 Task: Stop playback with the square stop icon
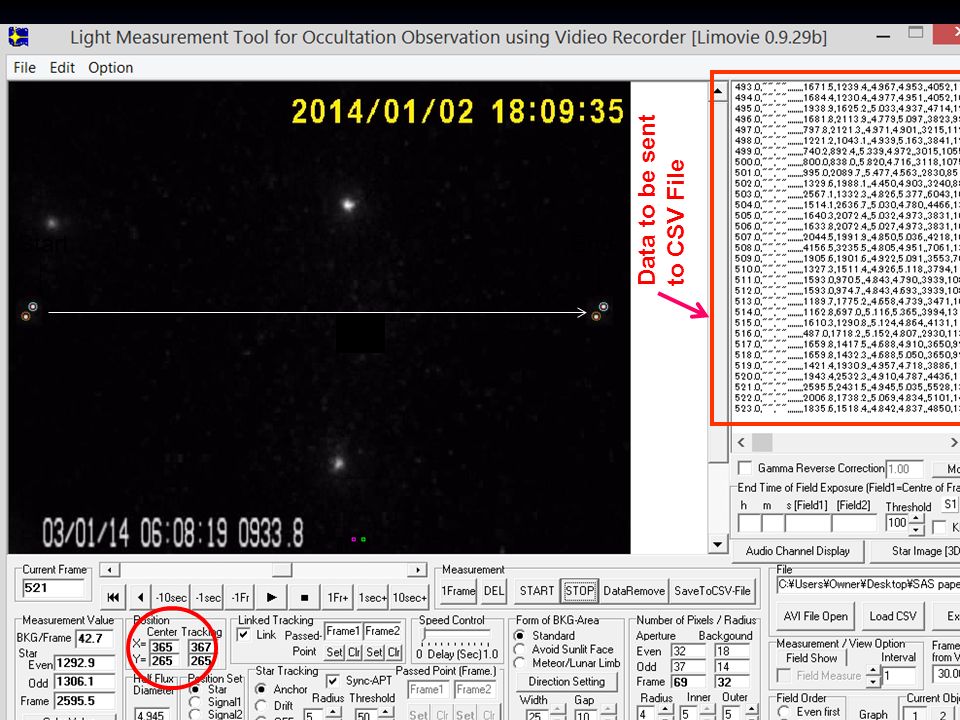click(x=304, y=597)
